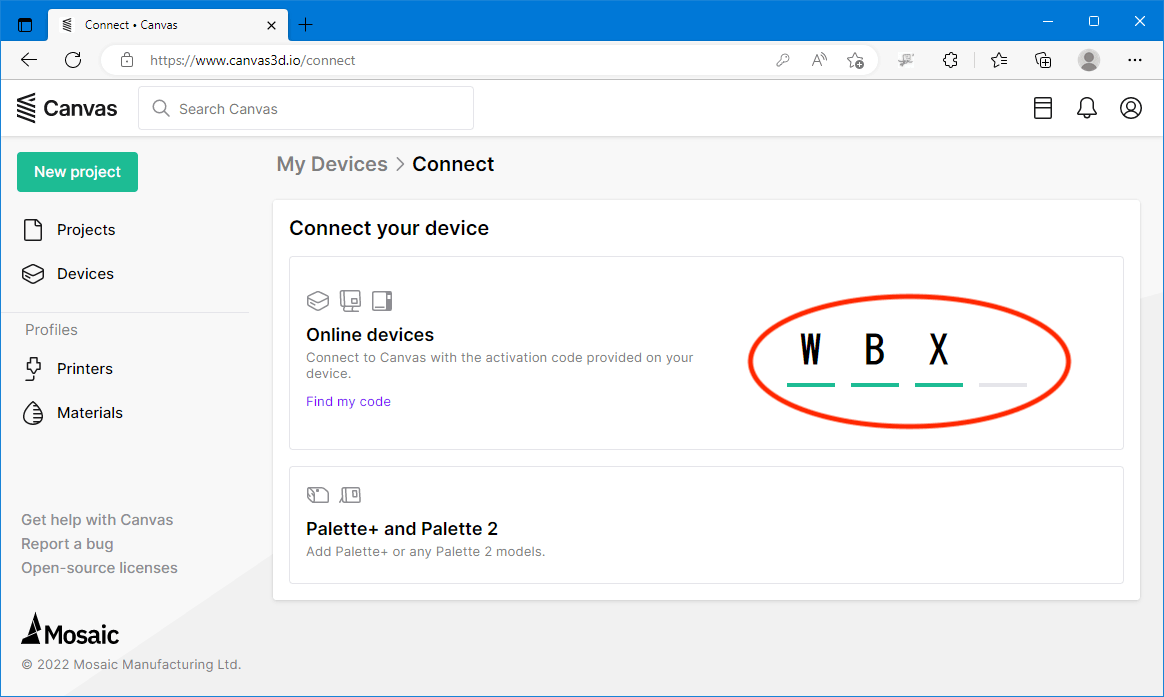Go back to My Devices breadcrumb
This screenshot has width=1164, height=697.
point(332,164)
